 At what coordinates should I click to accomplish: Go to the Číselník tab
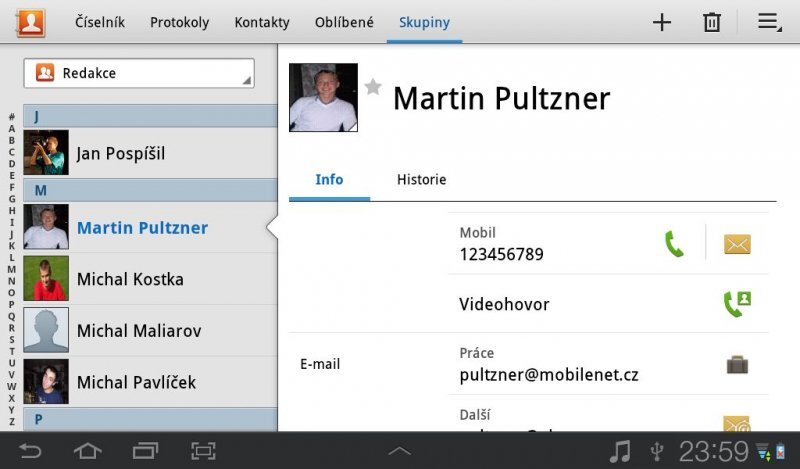100,22
